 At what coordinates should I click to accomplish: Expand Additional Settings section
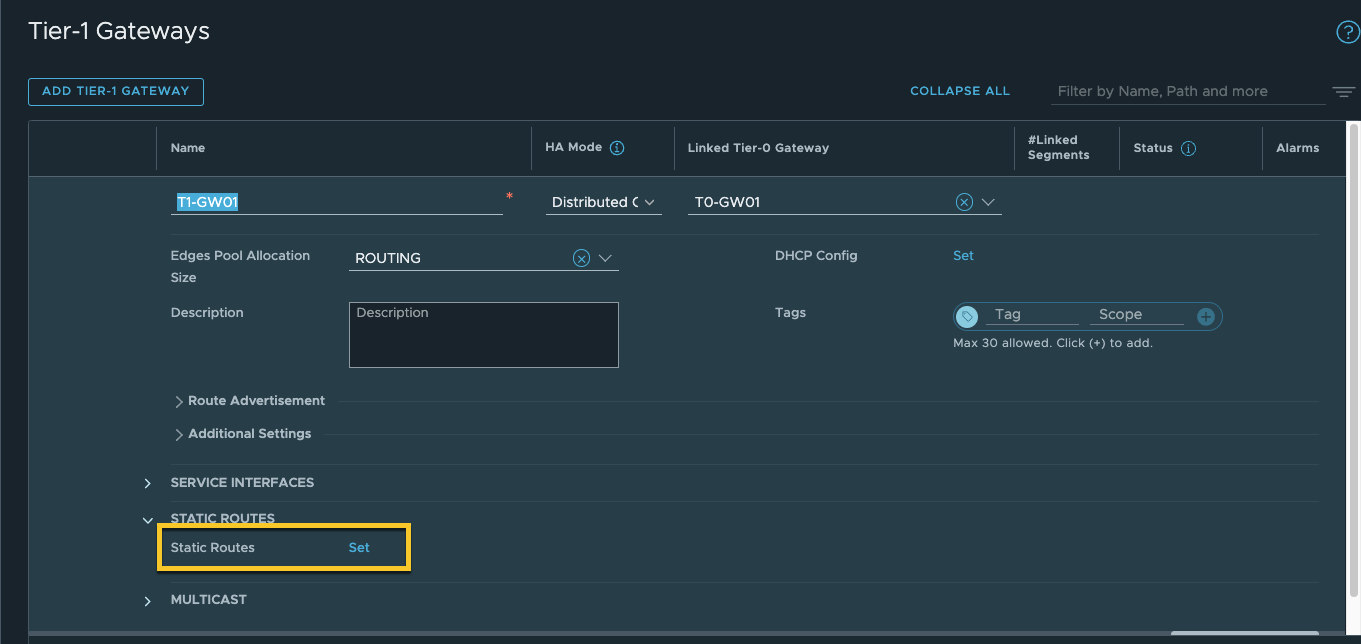pos(179,434)
